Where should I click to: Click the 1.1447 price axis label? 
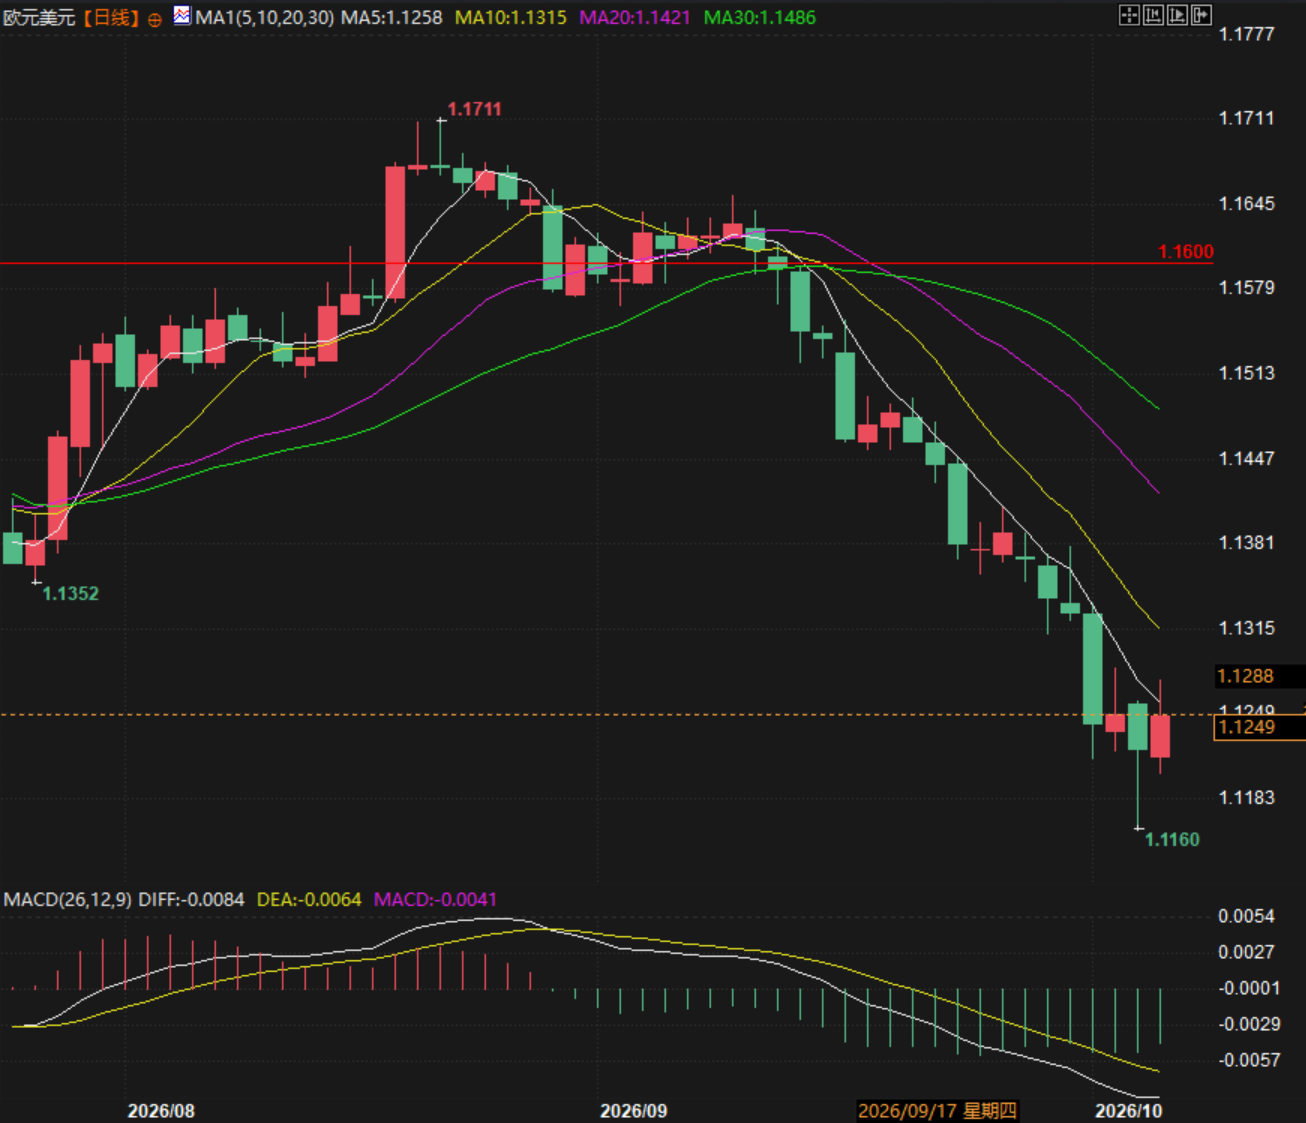click(1247, 458)
